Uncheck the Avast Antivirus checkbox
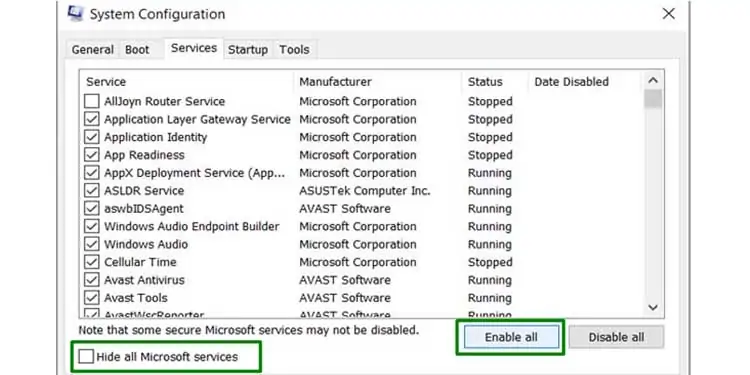This screenshot has width=750, height=375. pos(91,280)
